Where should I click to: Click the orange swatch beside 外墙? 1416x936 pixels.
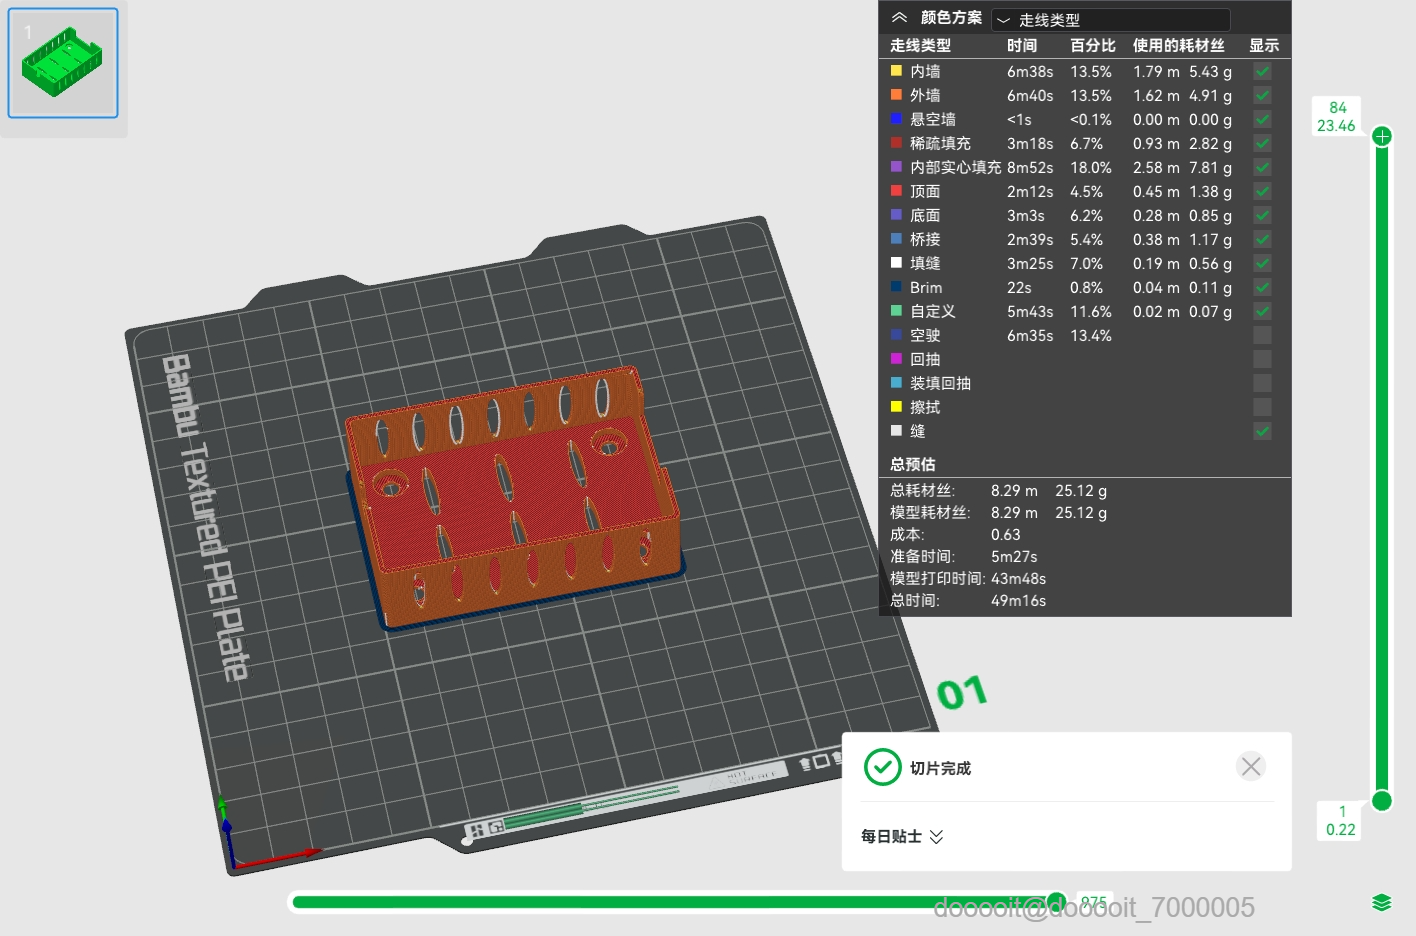point(895,95)
